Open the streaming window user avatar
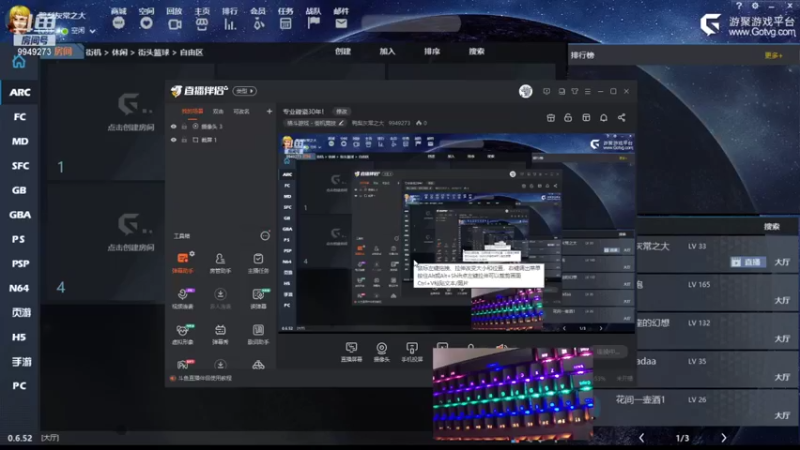 [526, 91]
